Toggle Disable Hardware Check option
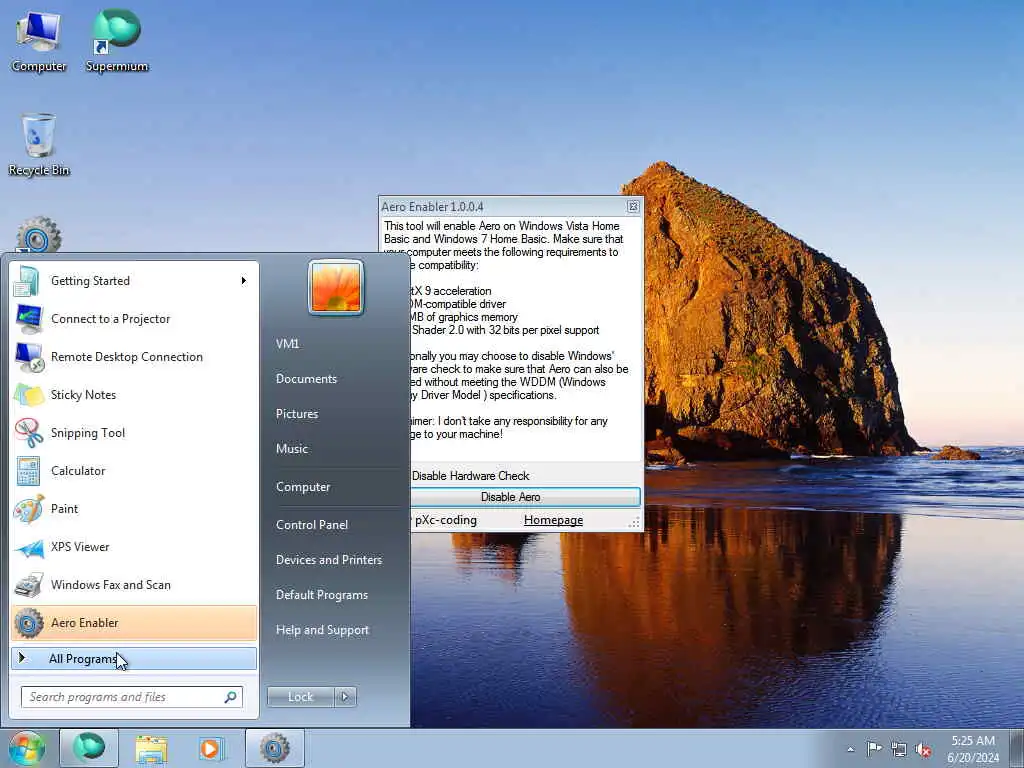 coord(470,476)
